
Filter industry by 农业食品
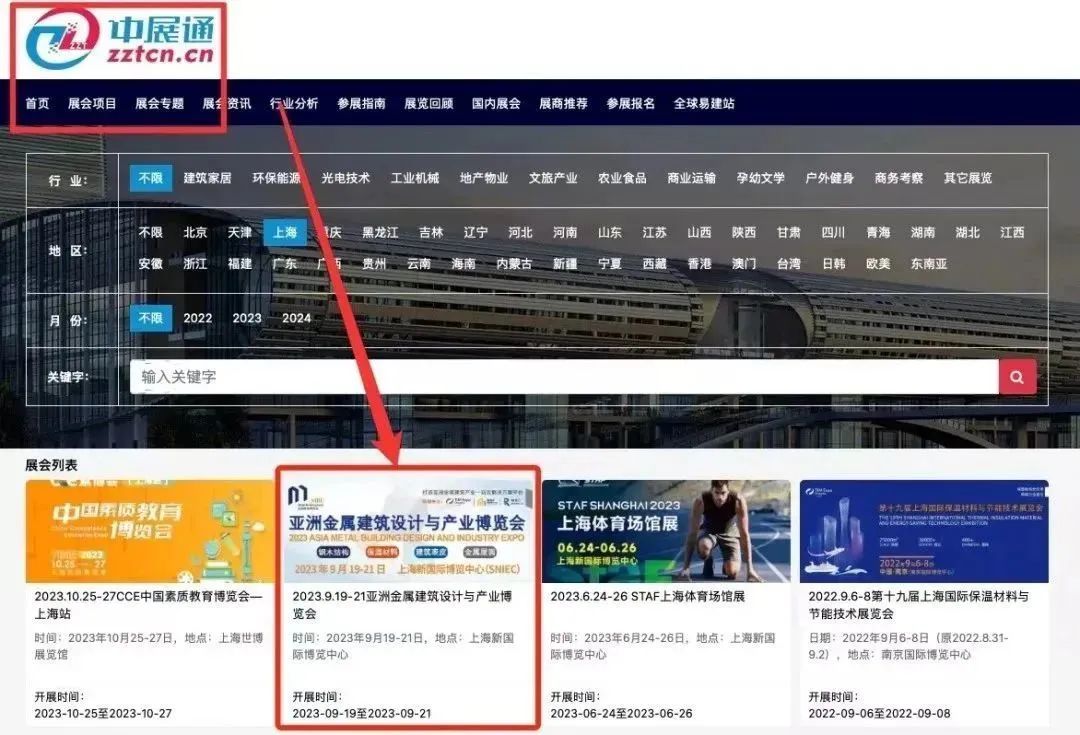(x=622, y=178)
